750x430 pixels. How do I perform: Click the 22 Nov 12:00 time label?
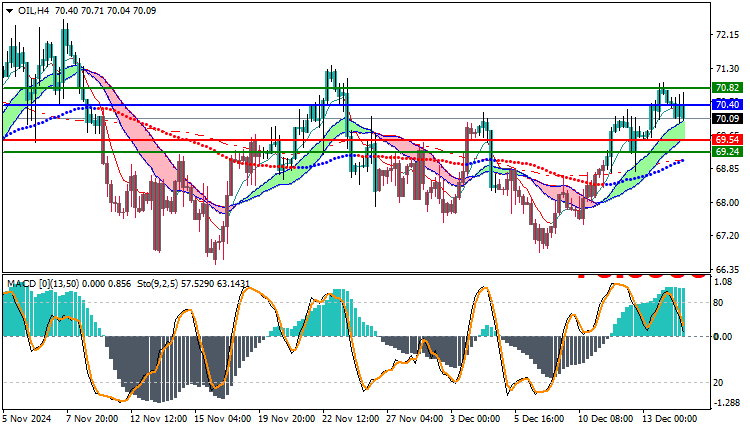pyautogui.click(x=351, y=419)
